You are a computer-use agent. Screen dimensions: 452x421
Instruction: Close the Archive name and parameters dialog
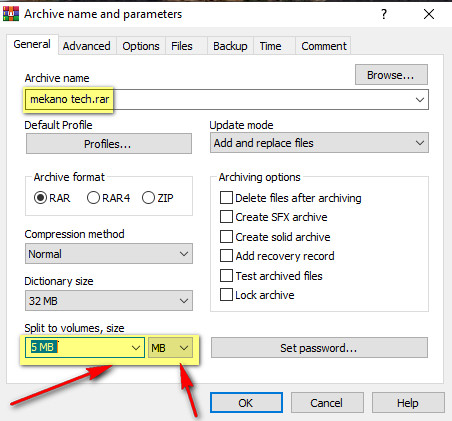(429, 14)
